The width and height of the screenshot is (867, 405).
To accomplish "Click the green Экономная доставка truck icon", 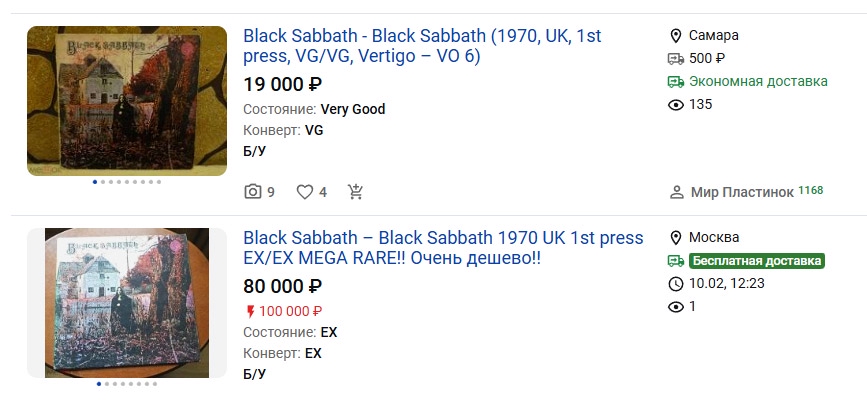I will point(676,82).
